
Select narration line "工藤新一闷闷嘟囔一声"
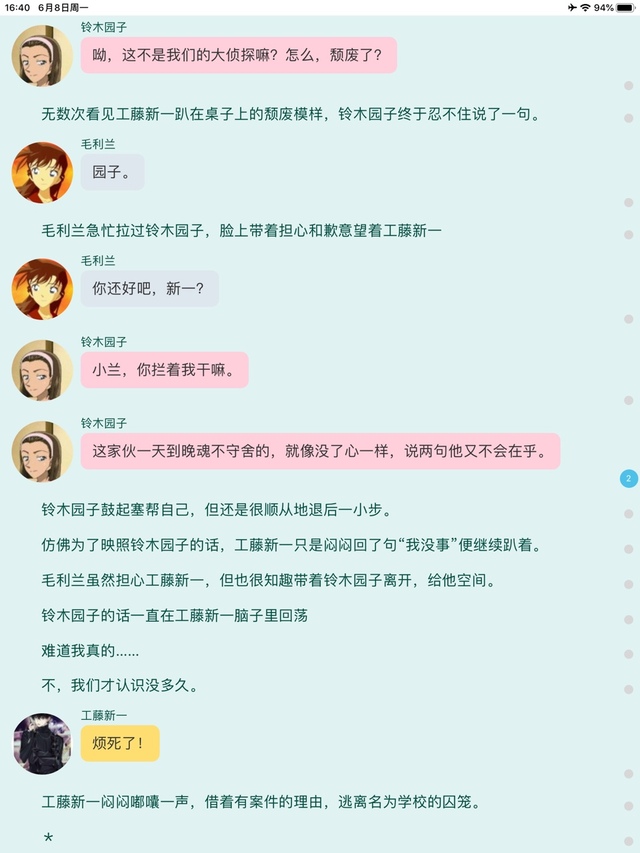click(262, 802)
